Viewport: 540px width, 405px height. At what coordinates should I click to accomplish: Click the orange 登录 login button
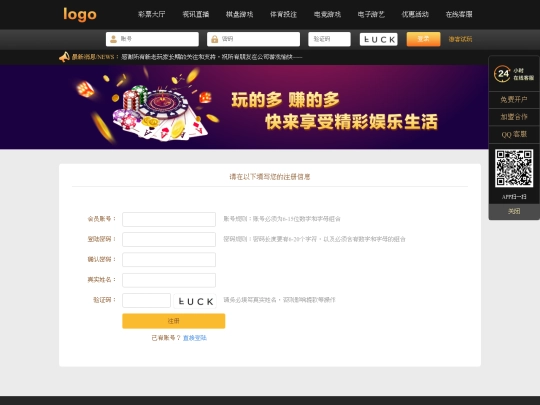tap(423, 39)
